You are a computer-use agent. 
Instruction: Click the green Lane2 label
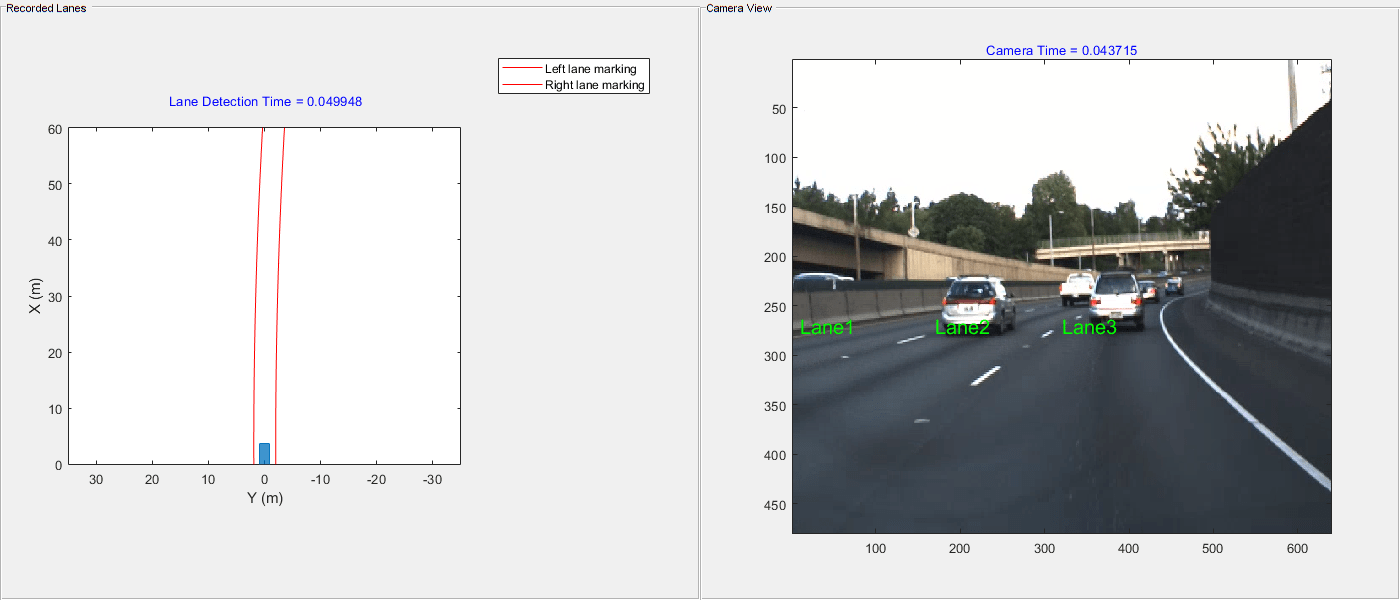coord(962,327)
